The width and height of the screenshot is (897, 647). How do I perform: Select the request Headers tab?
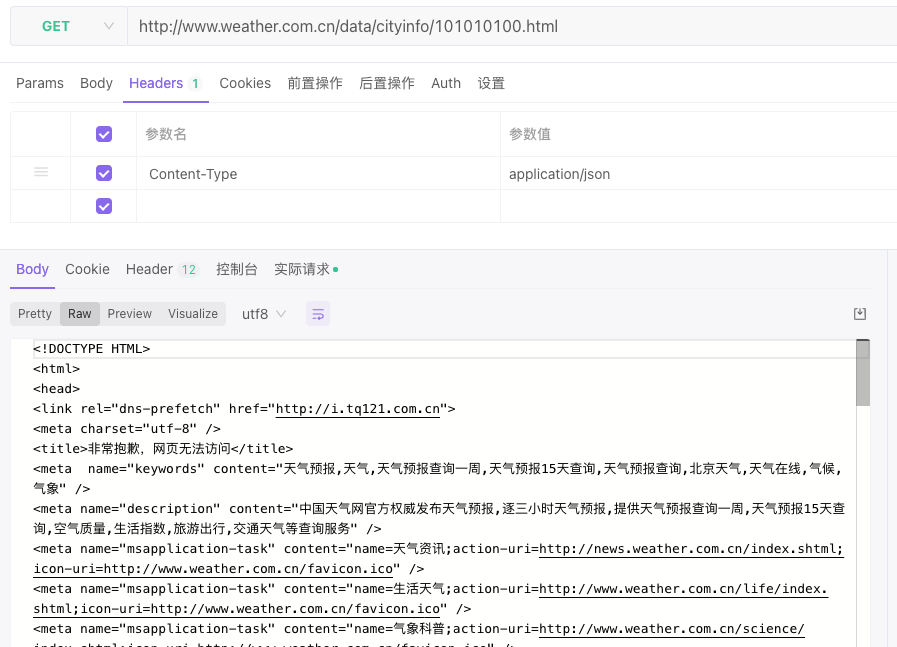tap(165, 84)
